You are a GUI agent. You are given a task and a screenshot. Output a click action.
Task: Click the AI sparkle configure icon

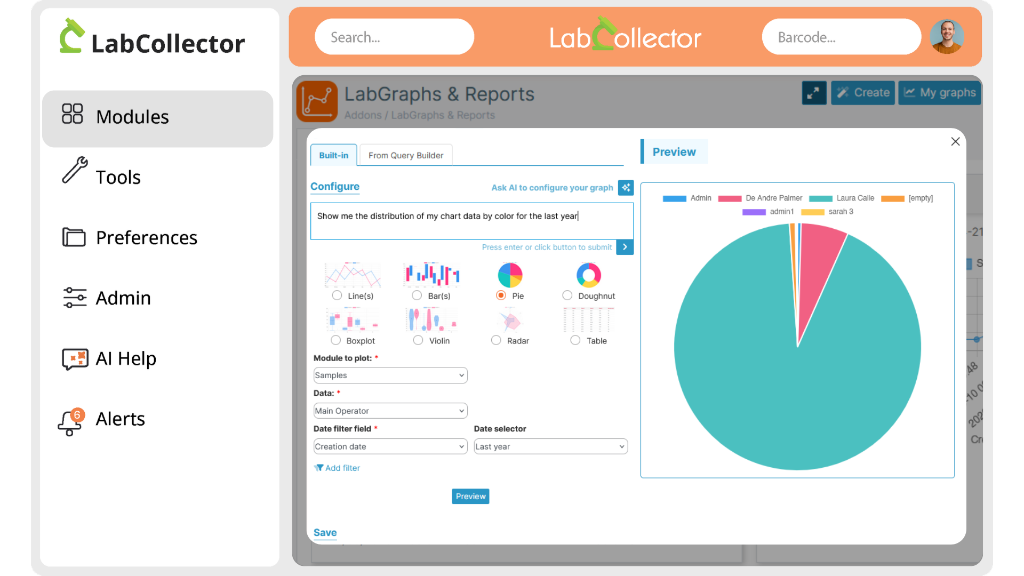(626, 187)
